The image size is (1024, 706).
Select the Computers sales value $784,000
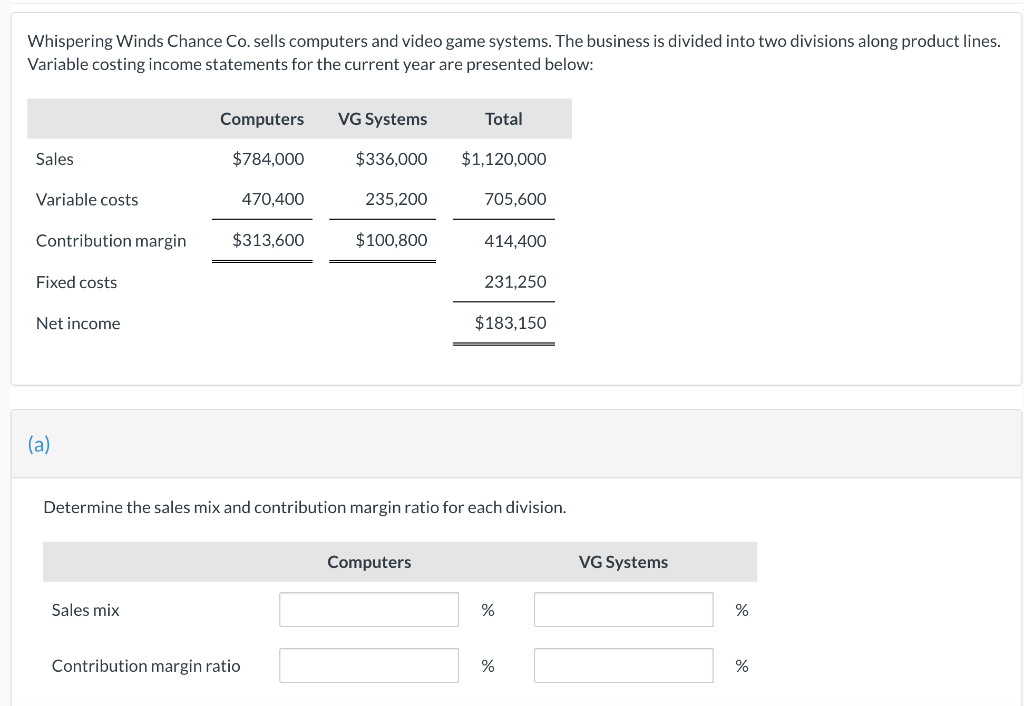(268, 159)
